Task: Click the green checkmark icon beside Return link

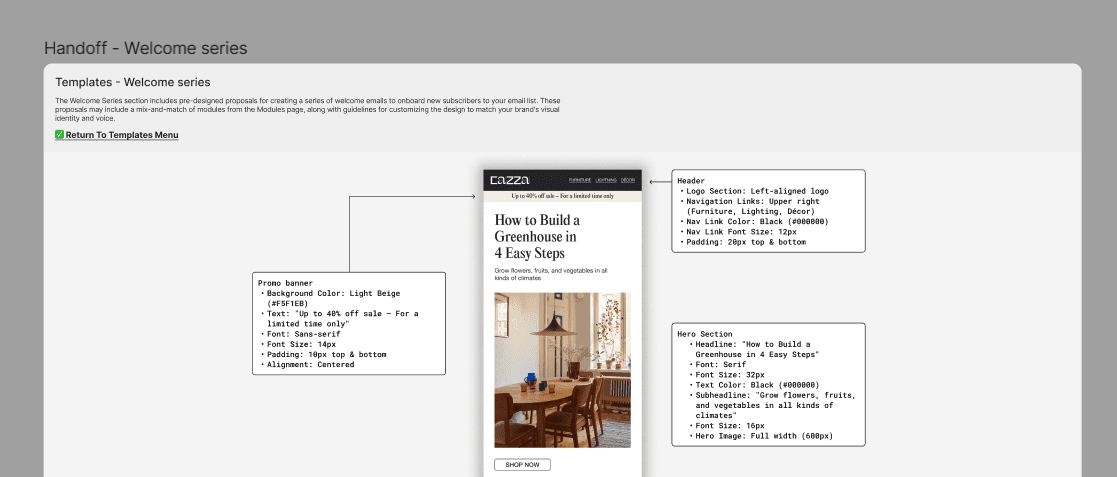Action: pyautogui.click(x=60, y=135)
